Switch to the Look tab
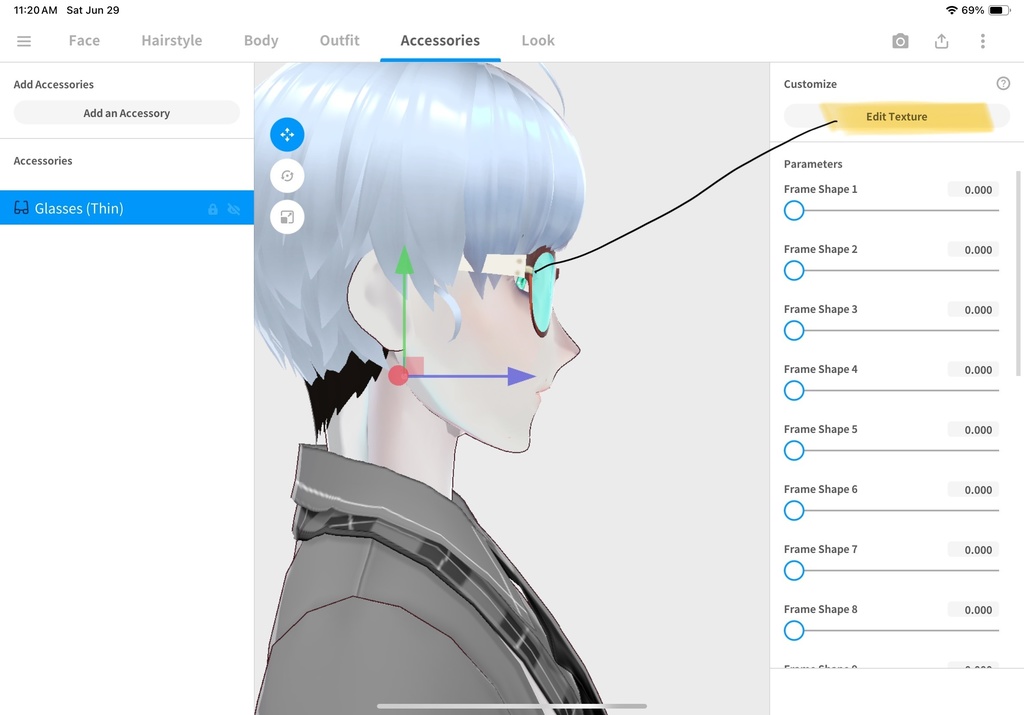Screen dimensions: 1024x715 coord(538,40)
